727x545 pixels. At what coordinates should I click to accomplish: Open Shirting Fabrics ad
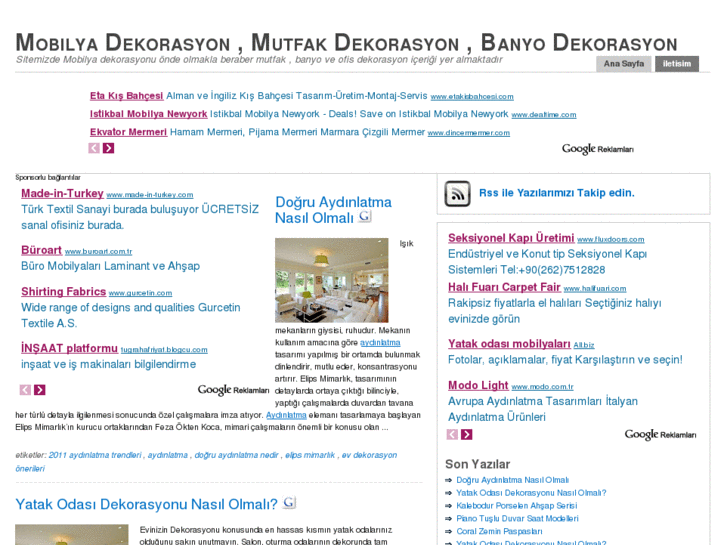pyautogui.click(x=64, y=291)
